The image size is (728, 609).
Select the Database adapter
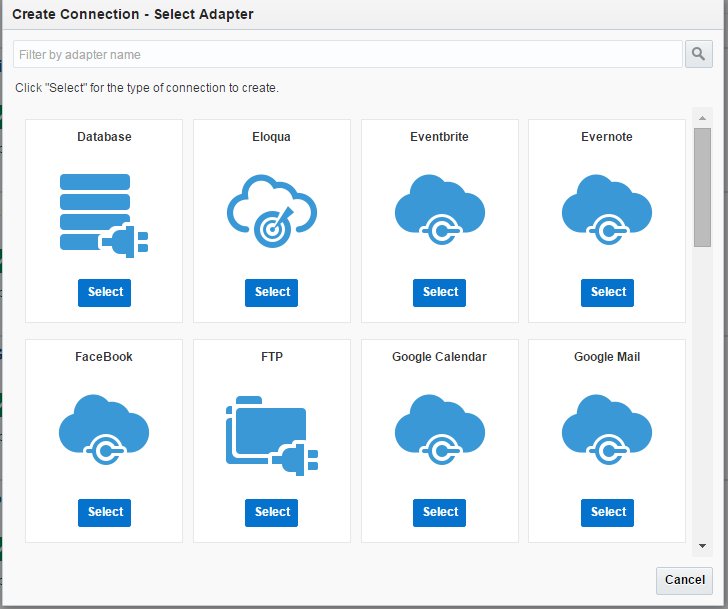point(104,292)
